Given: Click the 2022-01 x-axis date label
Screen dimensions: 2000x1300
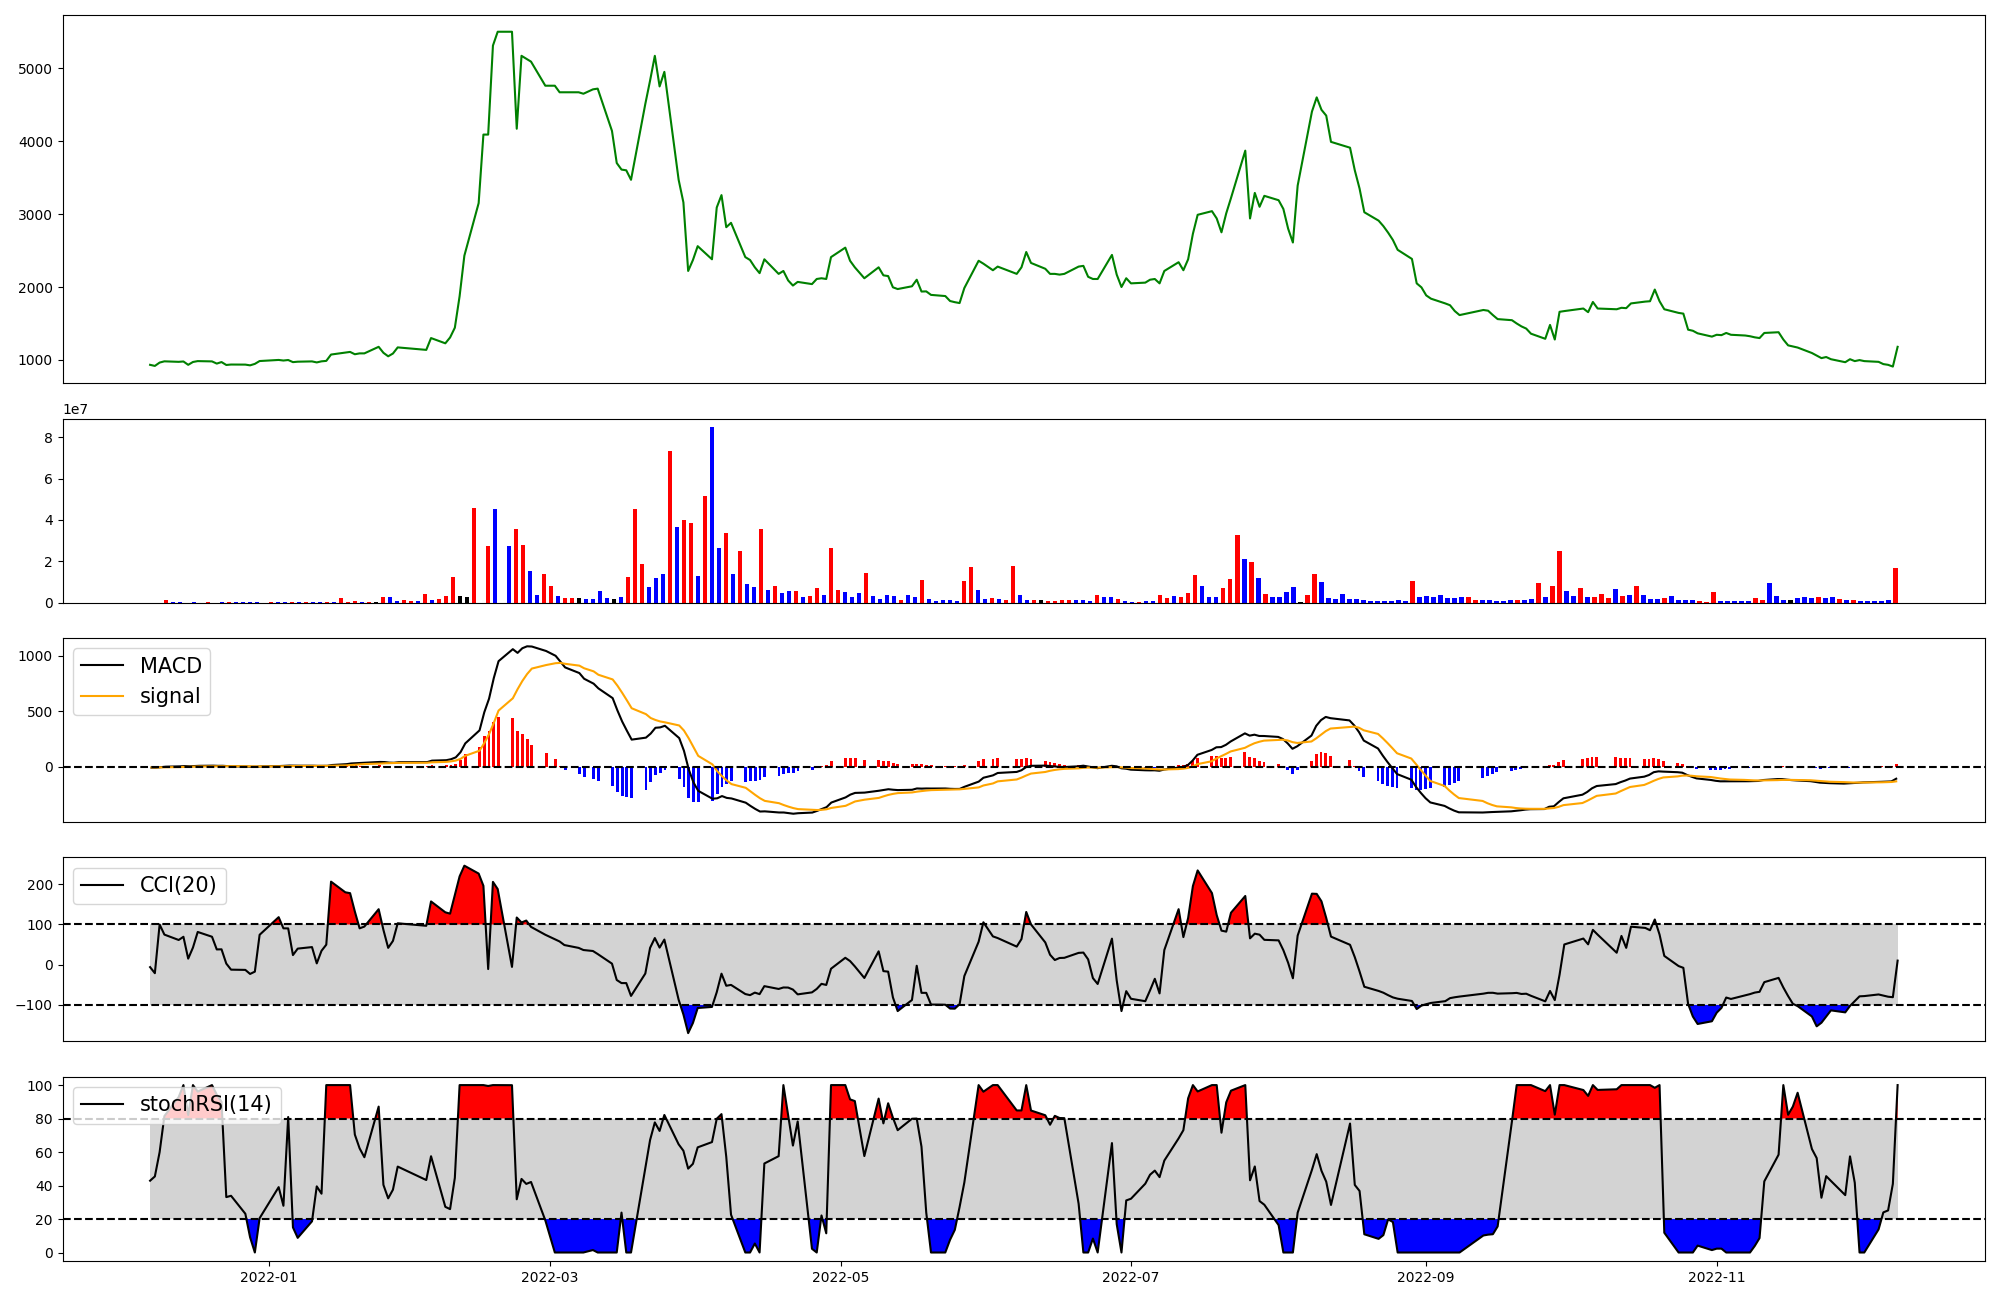Looking at the screenshot, I should click(269, 1277).
